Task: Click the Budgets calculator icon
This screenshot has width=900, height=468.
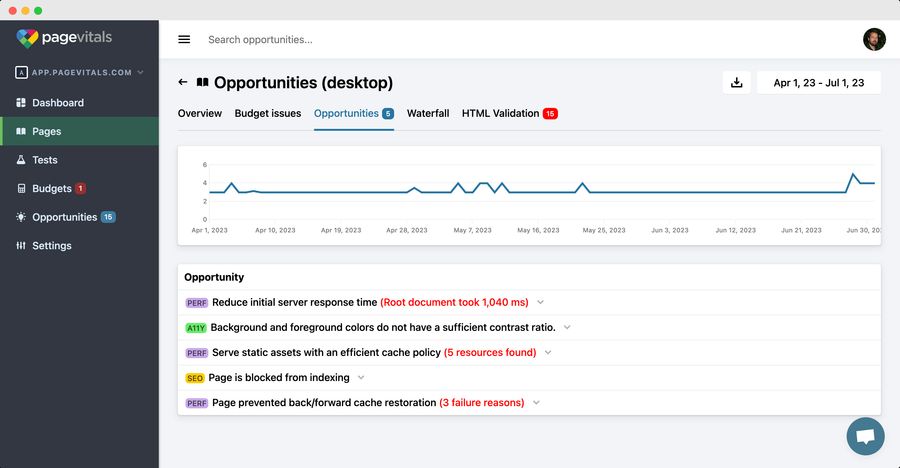Action: tap(21, 188)
